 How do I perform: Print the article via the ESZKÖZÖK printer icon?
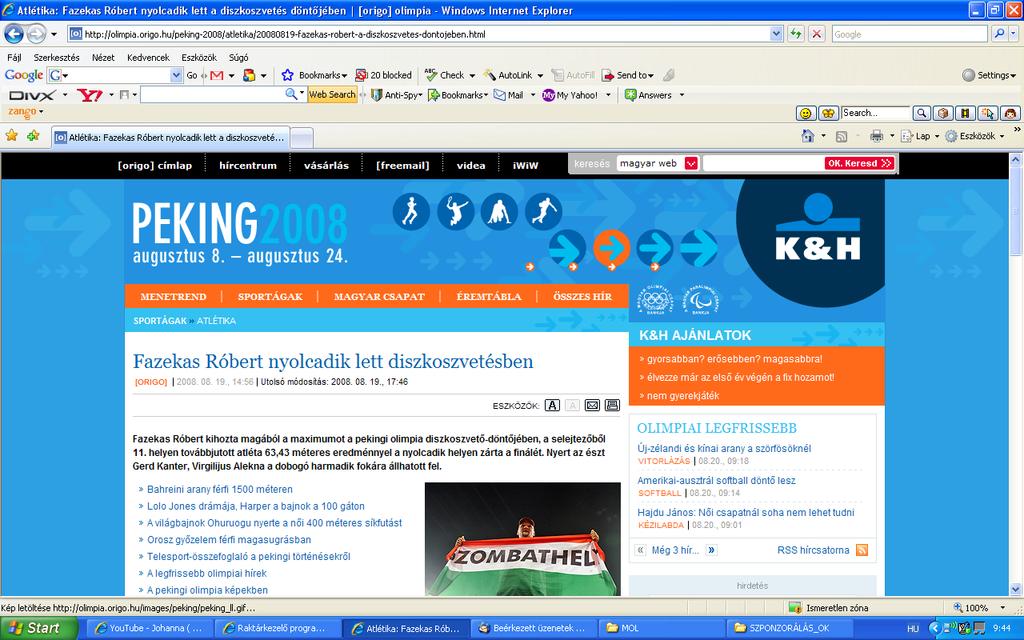click(612, 406)
